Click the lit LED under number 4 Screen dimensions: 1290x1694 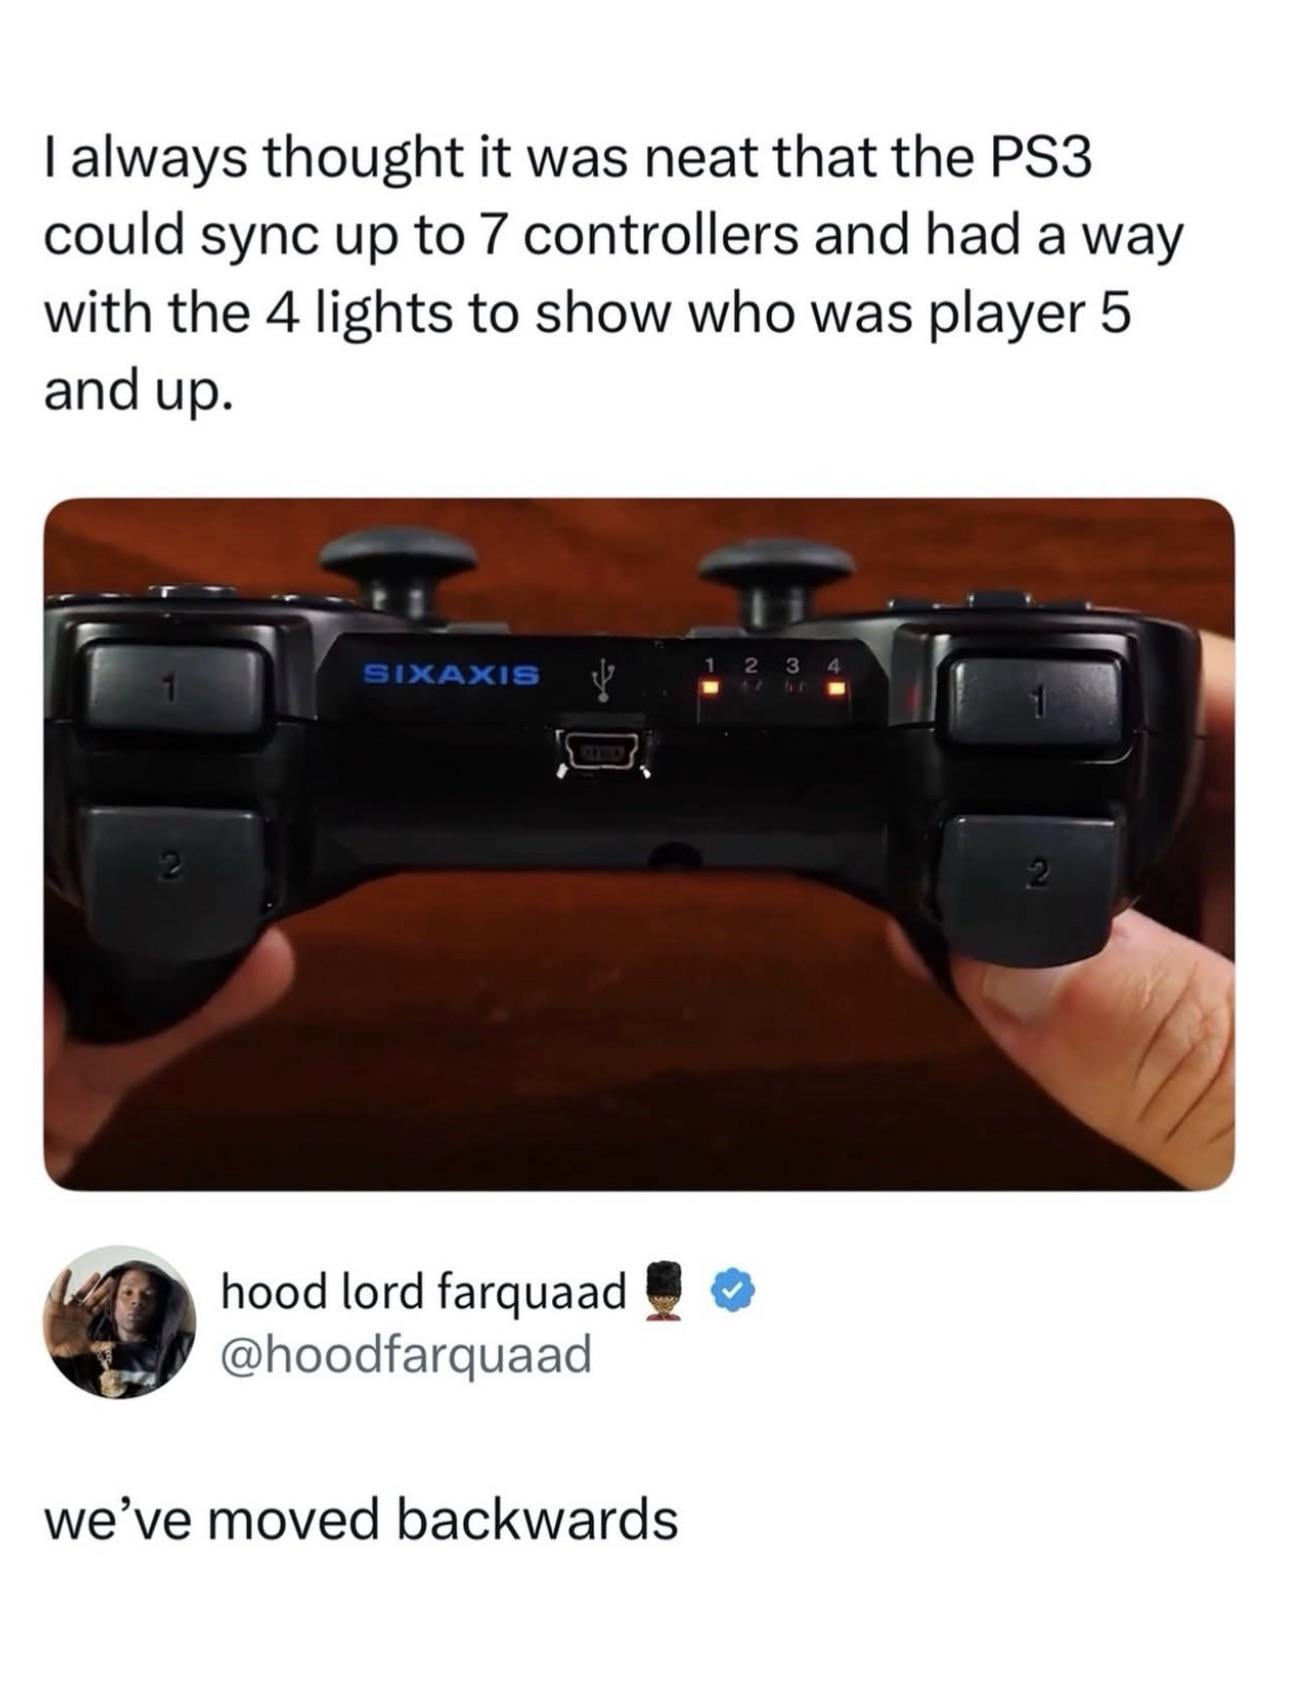[836, 688]
